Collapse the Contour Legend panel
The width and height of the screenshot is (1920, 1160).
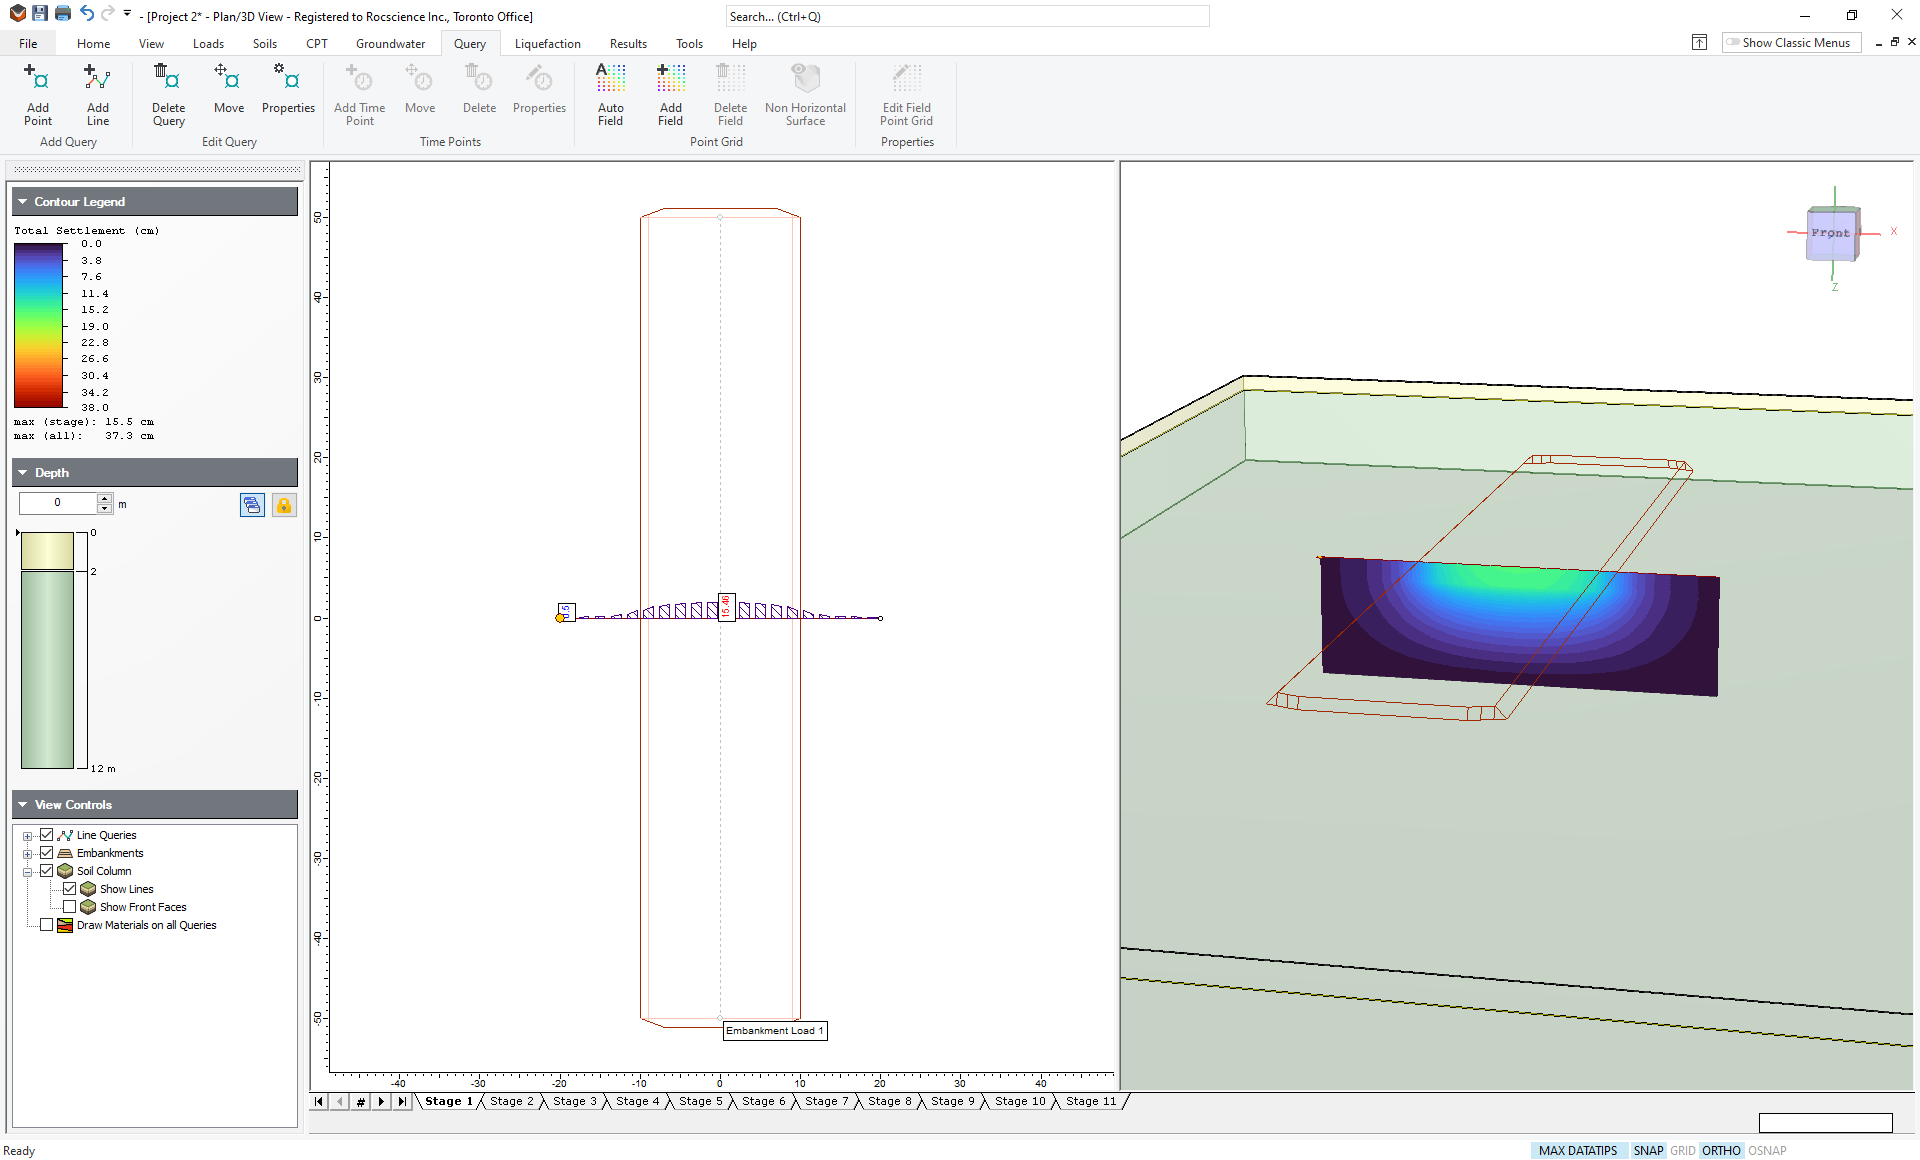[x=23, y=202]
